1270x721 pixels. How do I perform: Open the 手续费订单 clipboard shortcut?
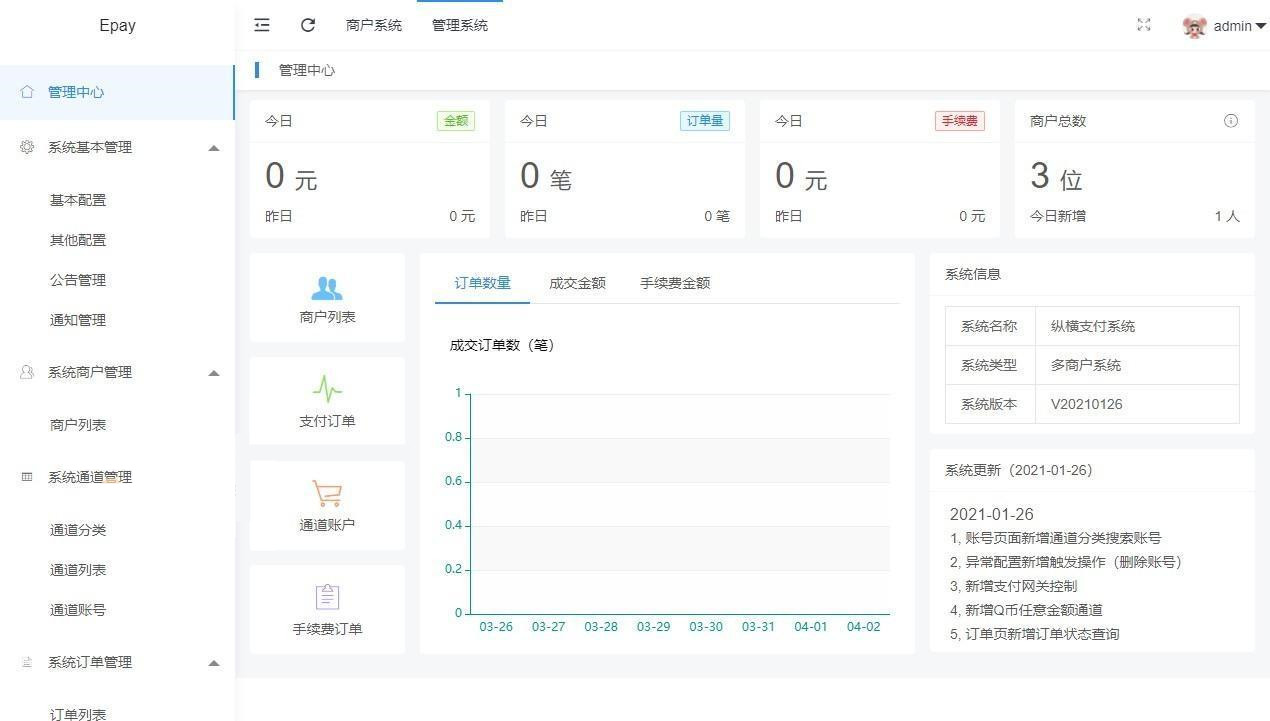click(327, 610)
